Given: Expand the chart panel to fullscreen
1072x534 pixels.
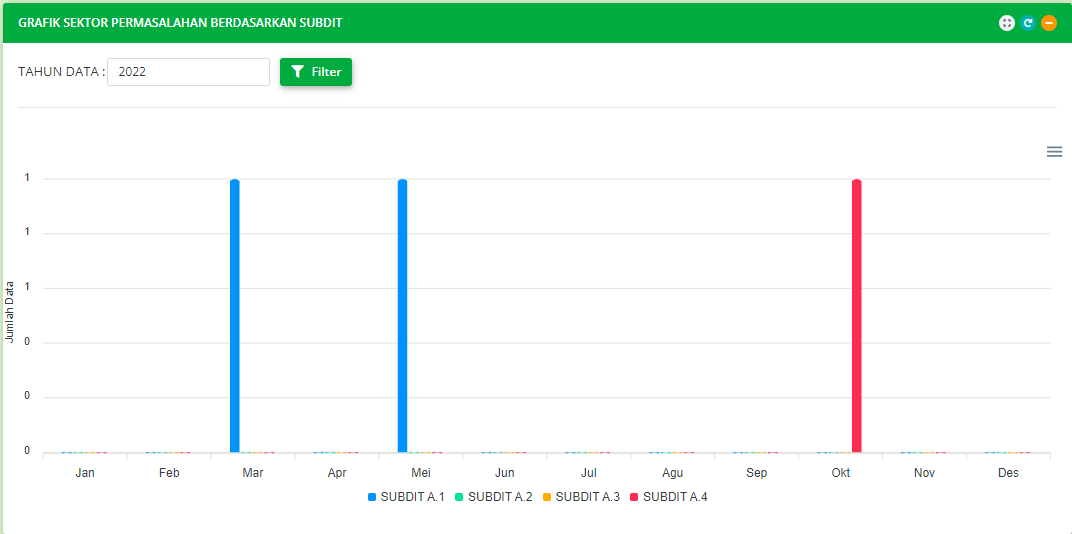Looking at the screenshot, I should coord(1007,23).
